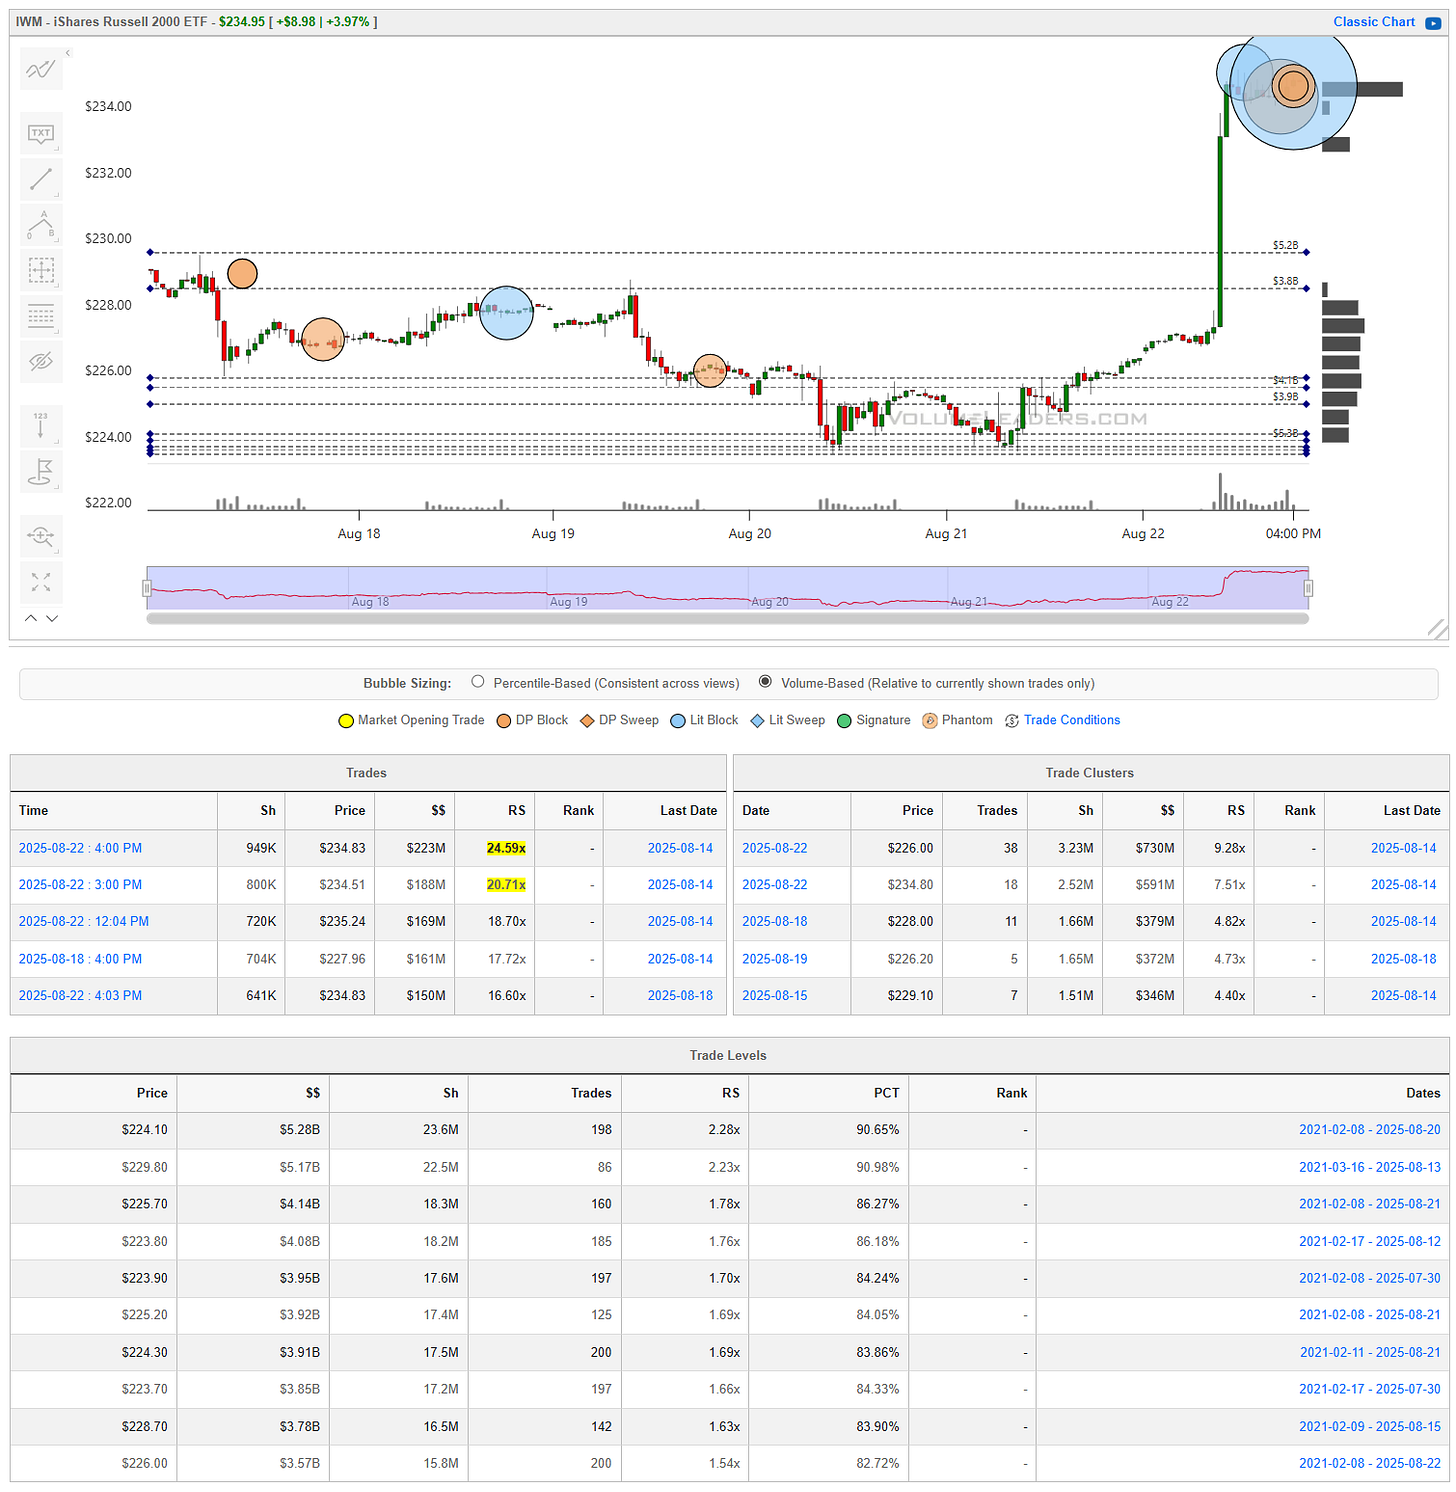The width and height of the screenshot is (1456, 1492).
Task: Grab the left handle of the range navigator
Action: click(147, 588)
